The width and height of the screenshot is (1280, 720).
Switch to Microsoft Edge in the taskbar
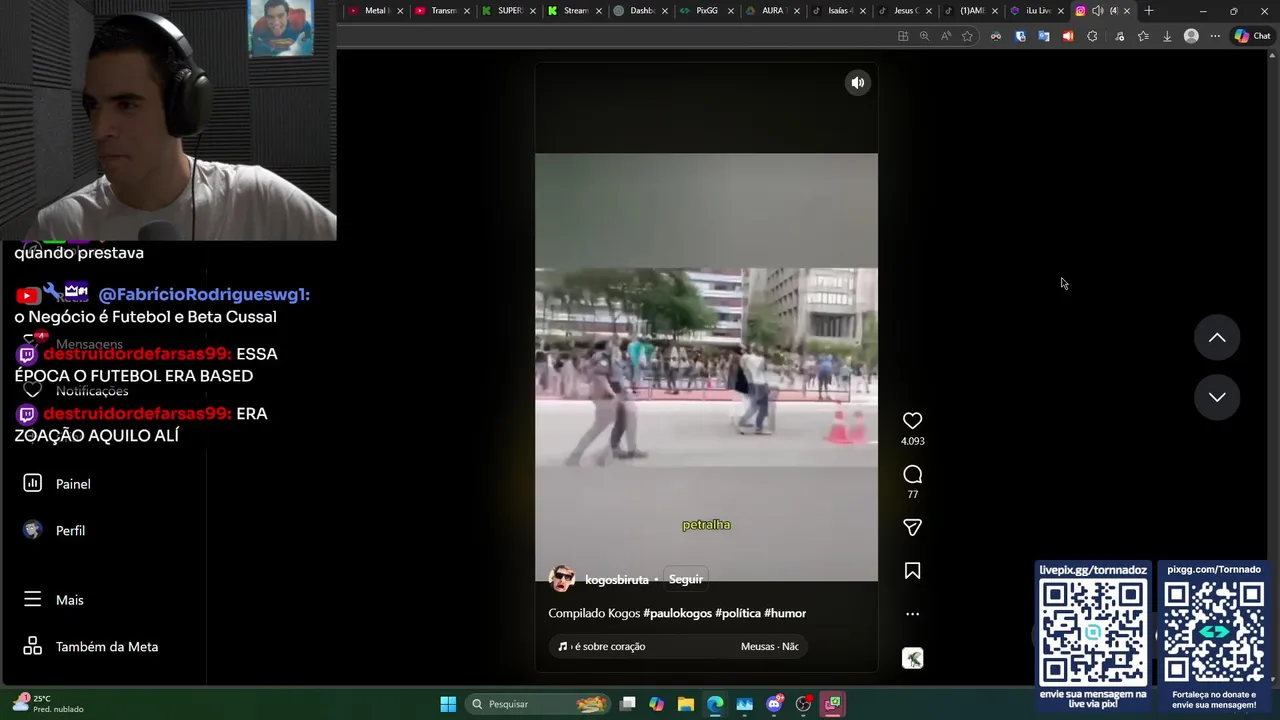click(x=715, y=704)
